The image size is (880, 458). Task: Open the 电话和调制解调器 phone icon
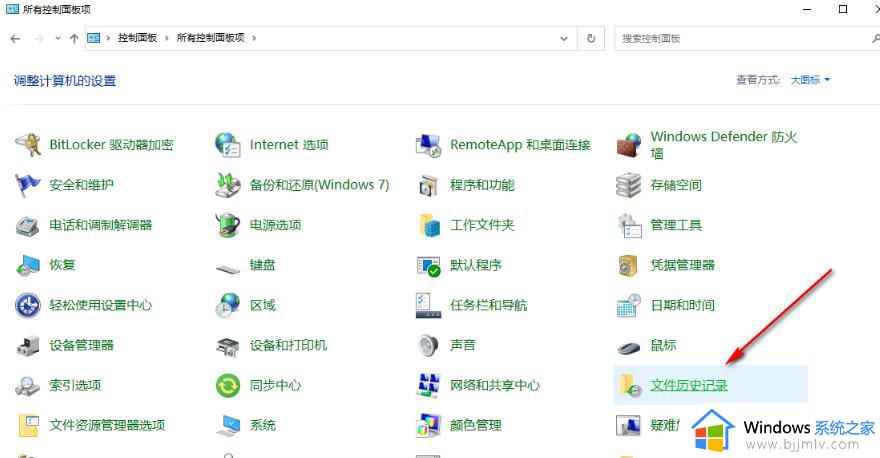tap(28, 225)
